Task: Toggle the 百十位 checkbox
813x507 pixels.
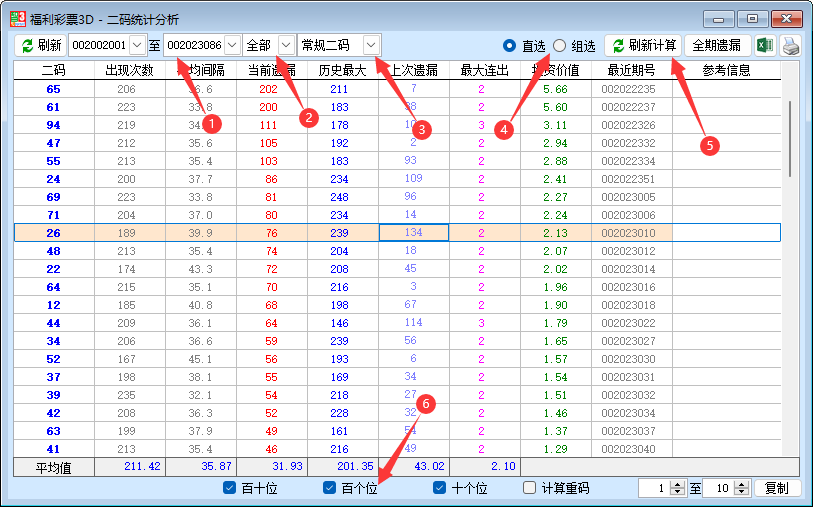Action: click(230, 488)
